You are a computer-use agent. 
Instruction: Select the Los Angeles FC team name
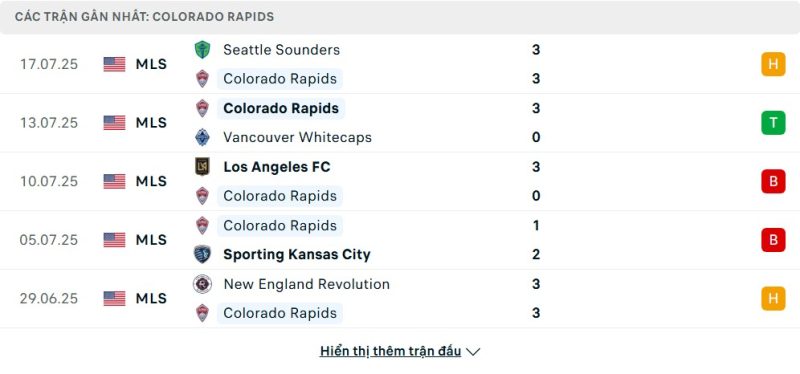[x=277, y=167]
